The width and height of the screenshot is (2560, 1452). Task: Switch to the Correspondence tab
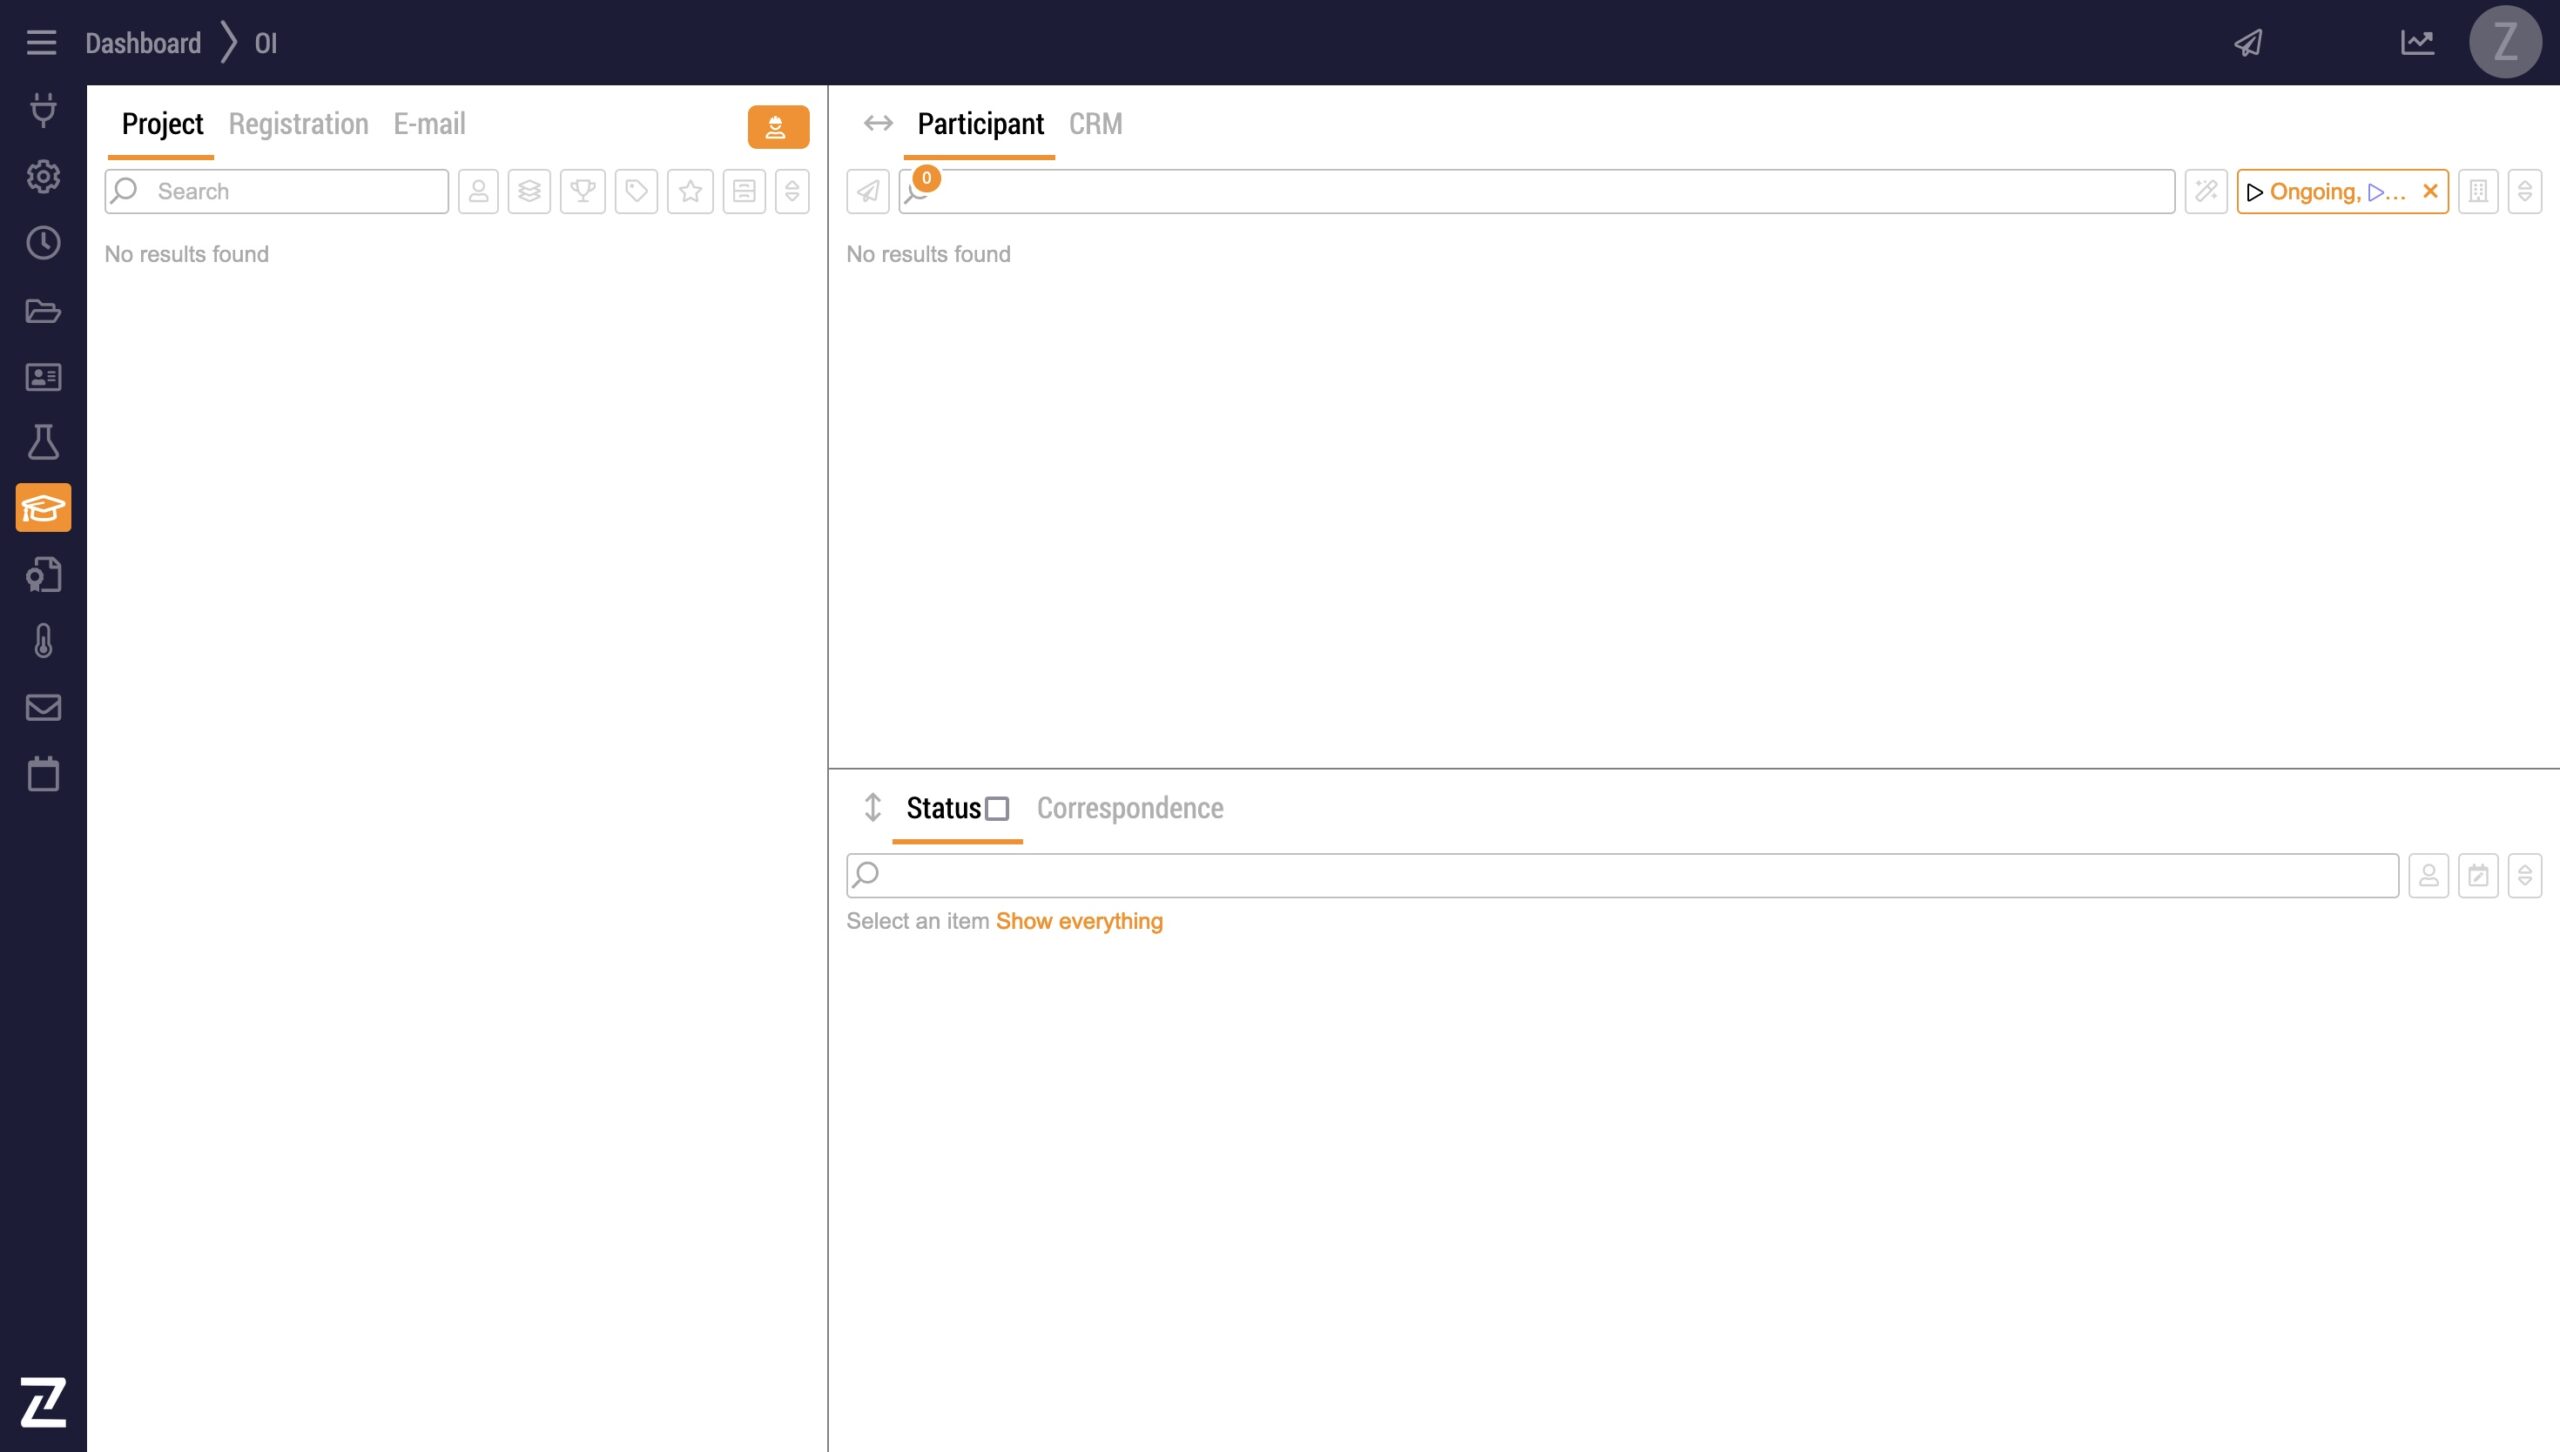click(1129, 808)
